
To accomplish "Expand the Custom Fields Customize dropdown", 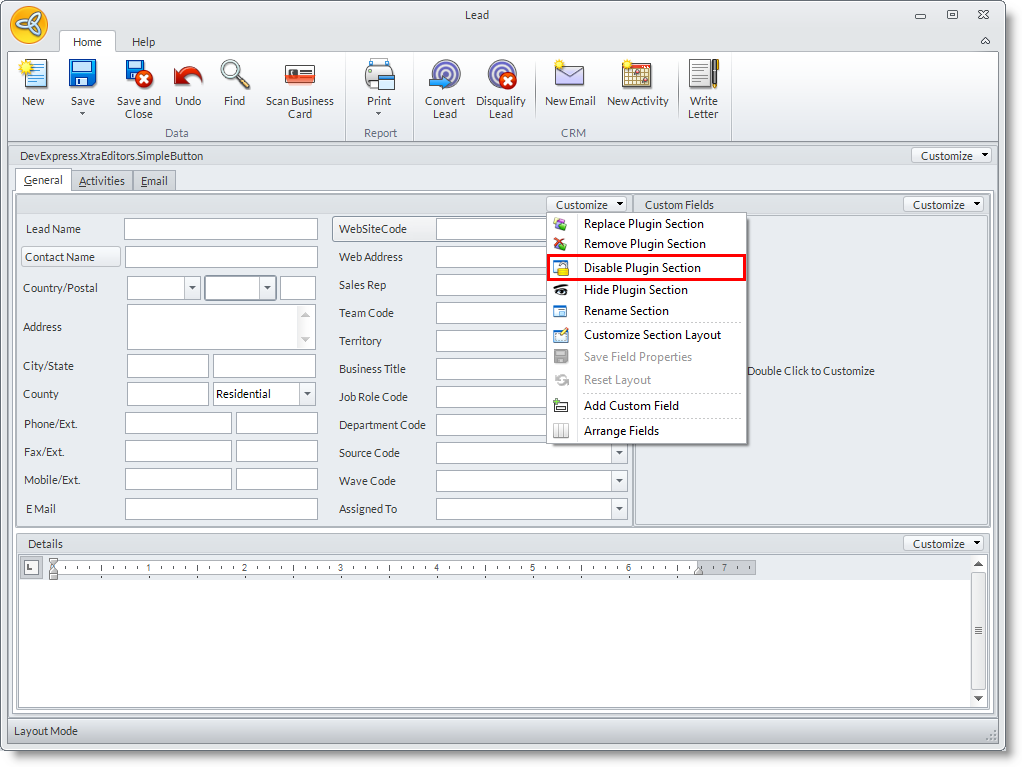I will tap(943, 205).
